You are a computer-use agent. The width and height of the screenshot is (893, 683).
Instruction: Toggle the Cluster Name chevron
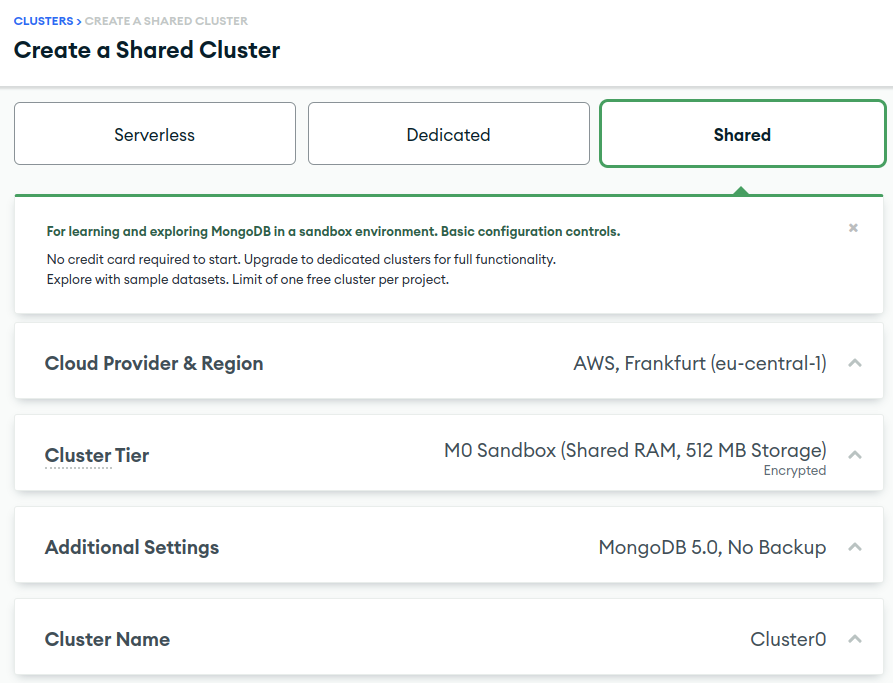point(855,639)
